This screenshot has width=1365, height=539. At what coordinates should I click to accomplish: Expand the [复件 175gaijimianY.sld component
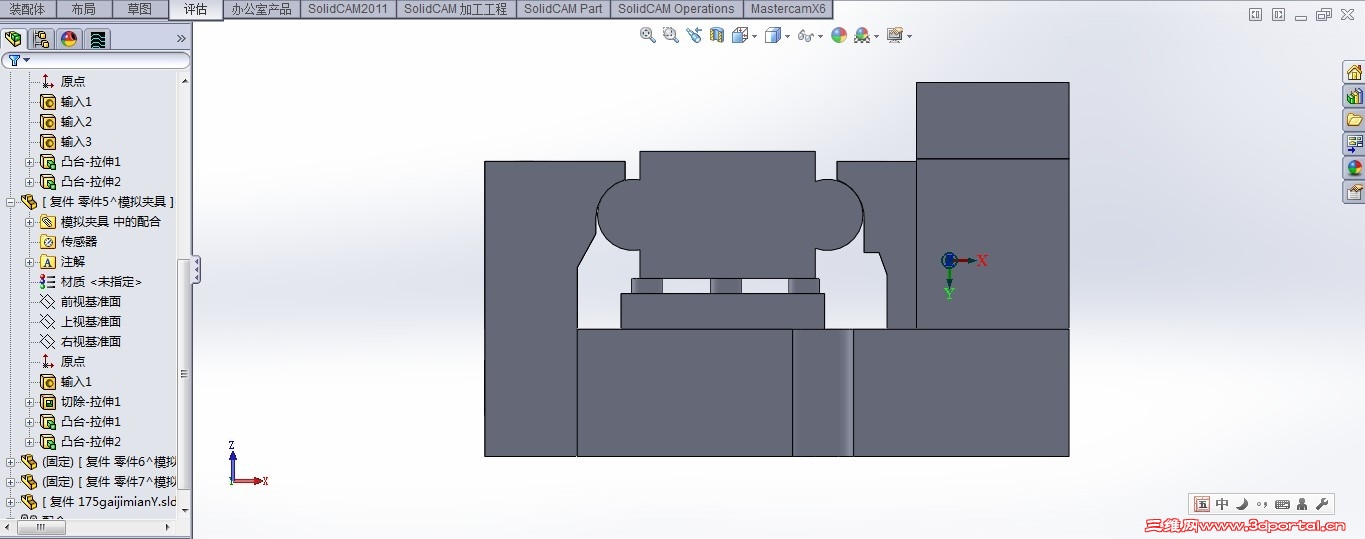coord(11,502)
